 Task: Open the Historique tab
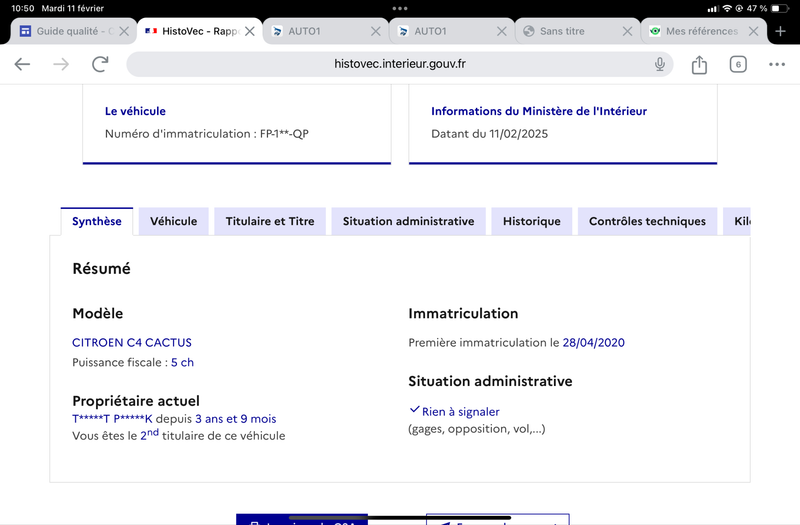(x=532, y=221)
